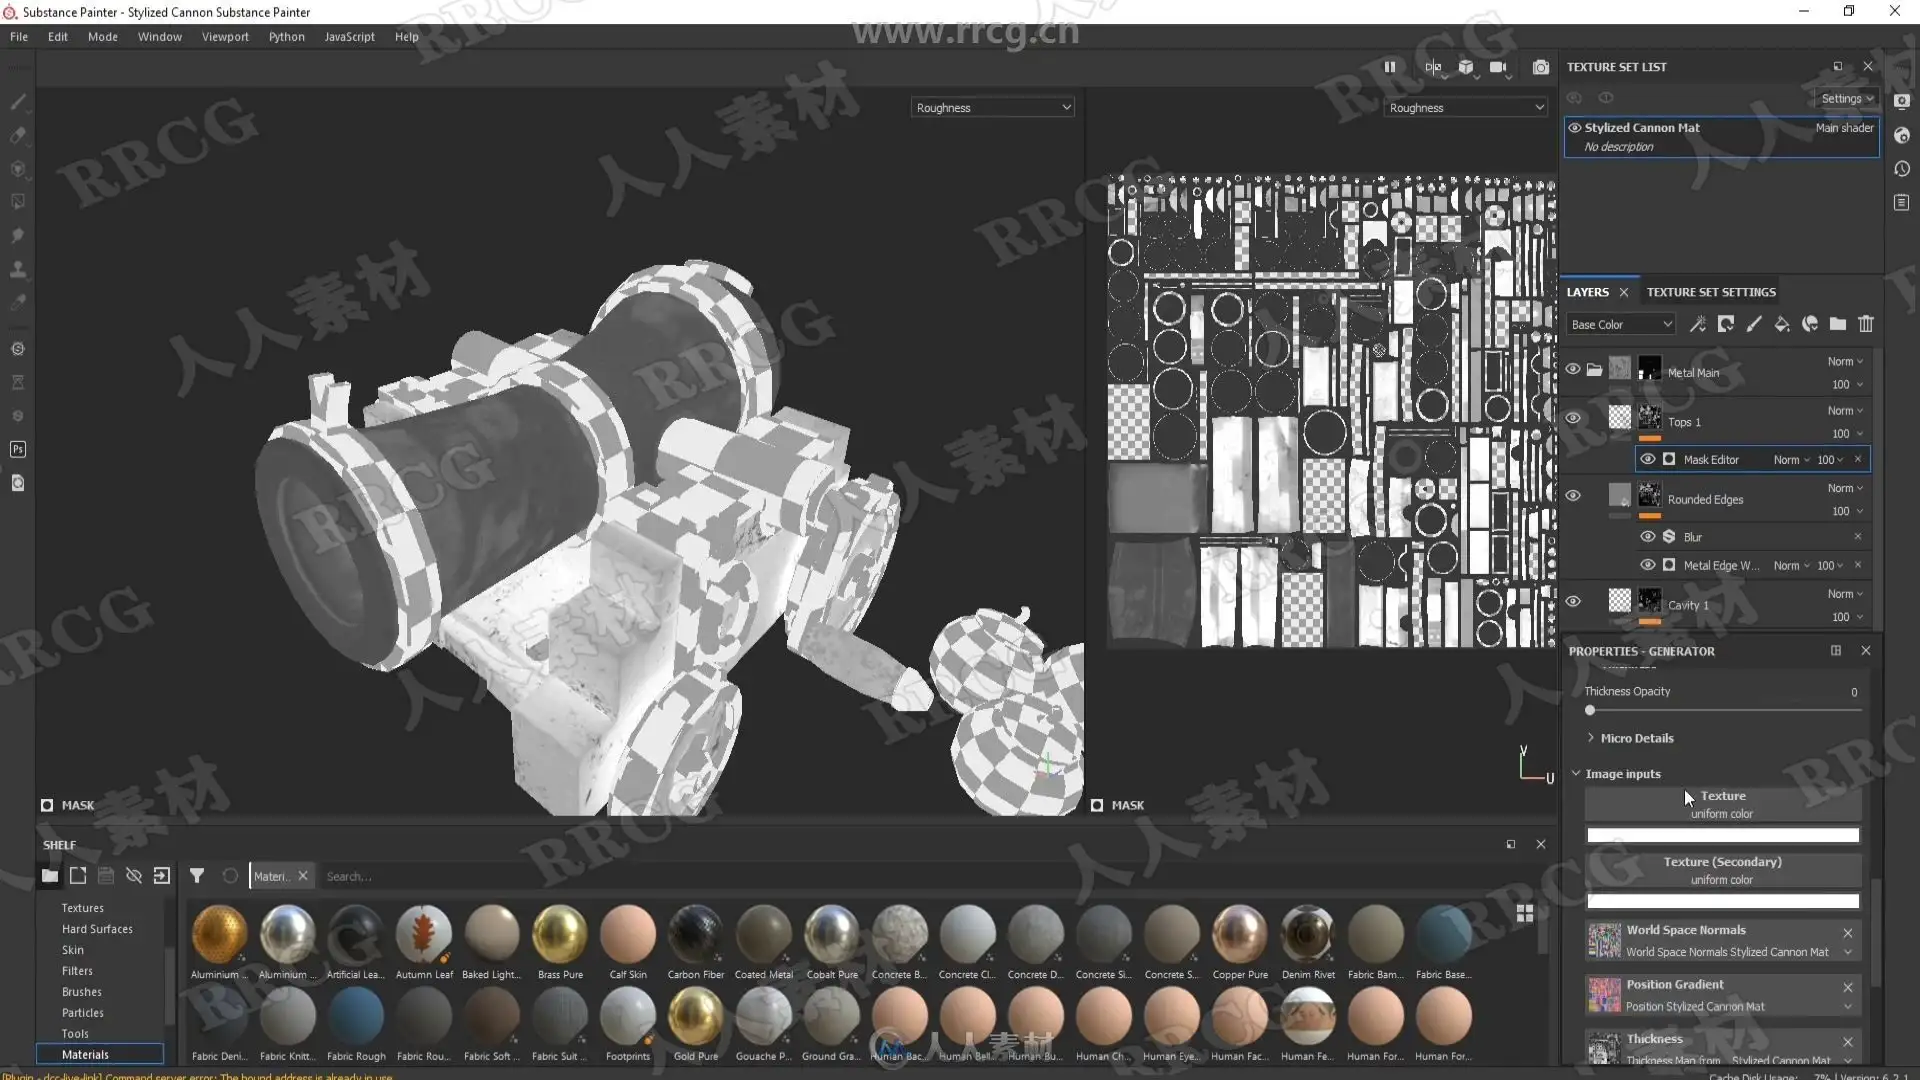Viewport: 1920px width, 1080px height.
Task: Switch shelf to grid view icon
Action: [1524, 913]
